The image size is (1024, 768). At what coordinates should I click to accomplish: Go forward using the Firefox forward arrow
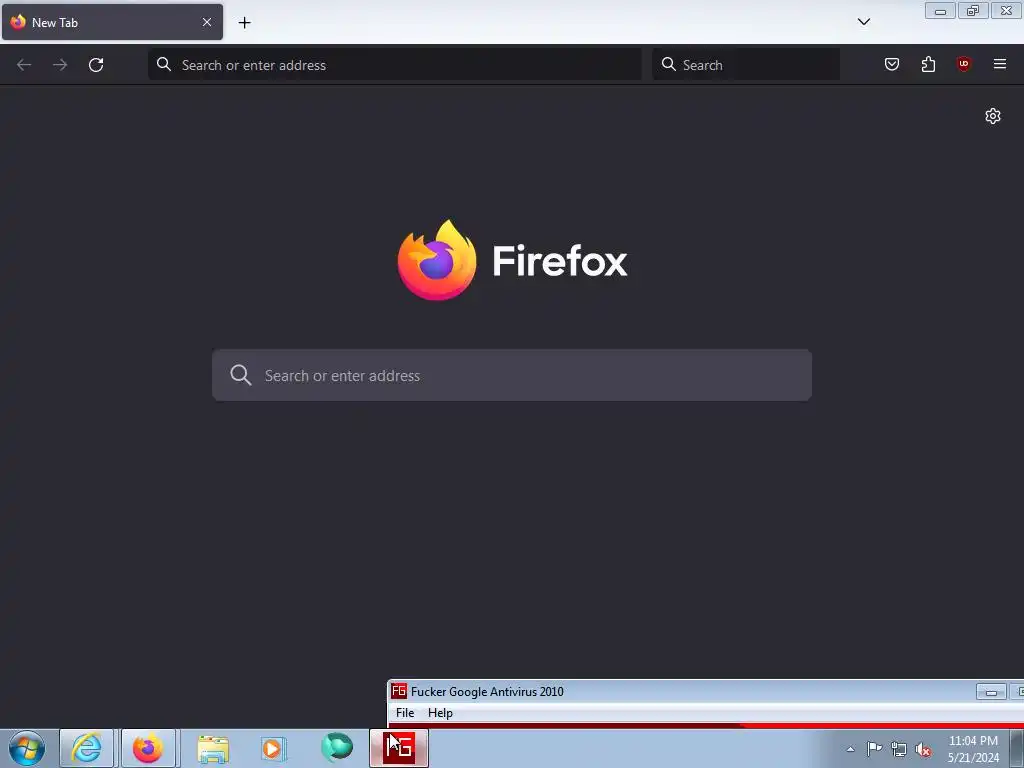click(x=60, y=65)
